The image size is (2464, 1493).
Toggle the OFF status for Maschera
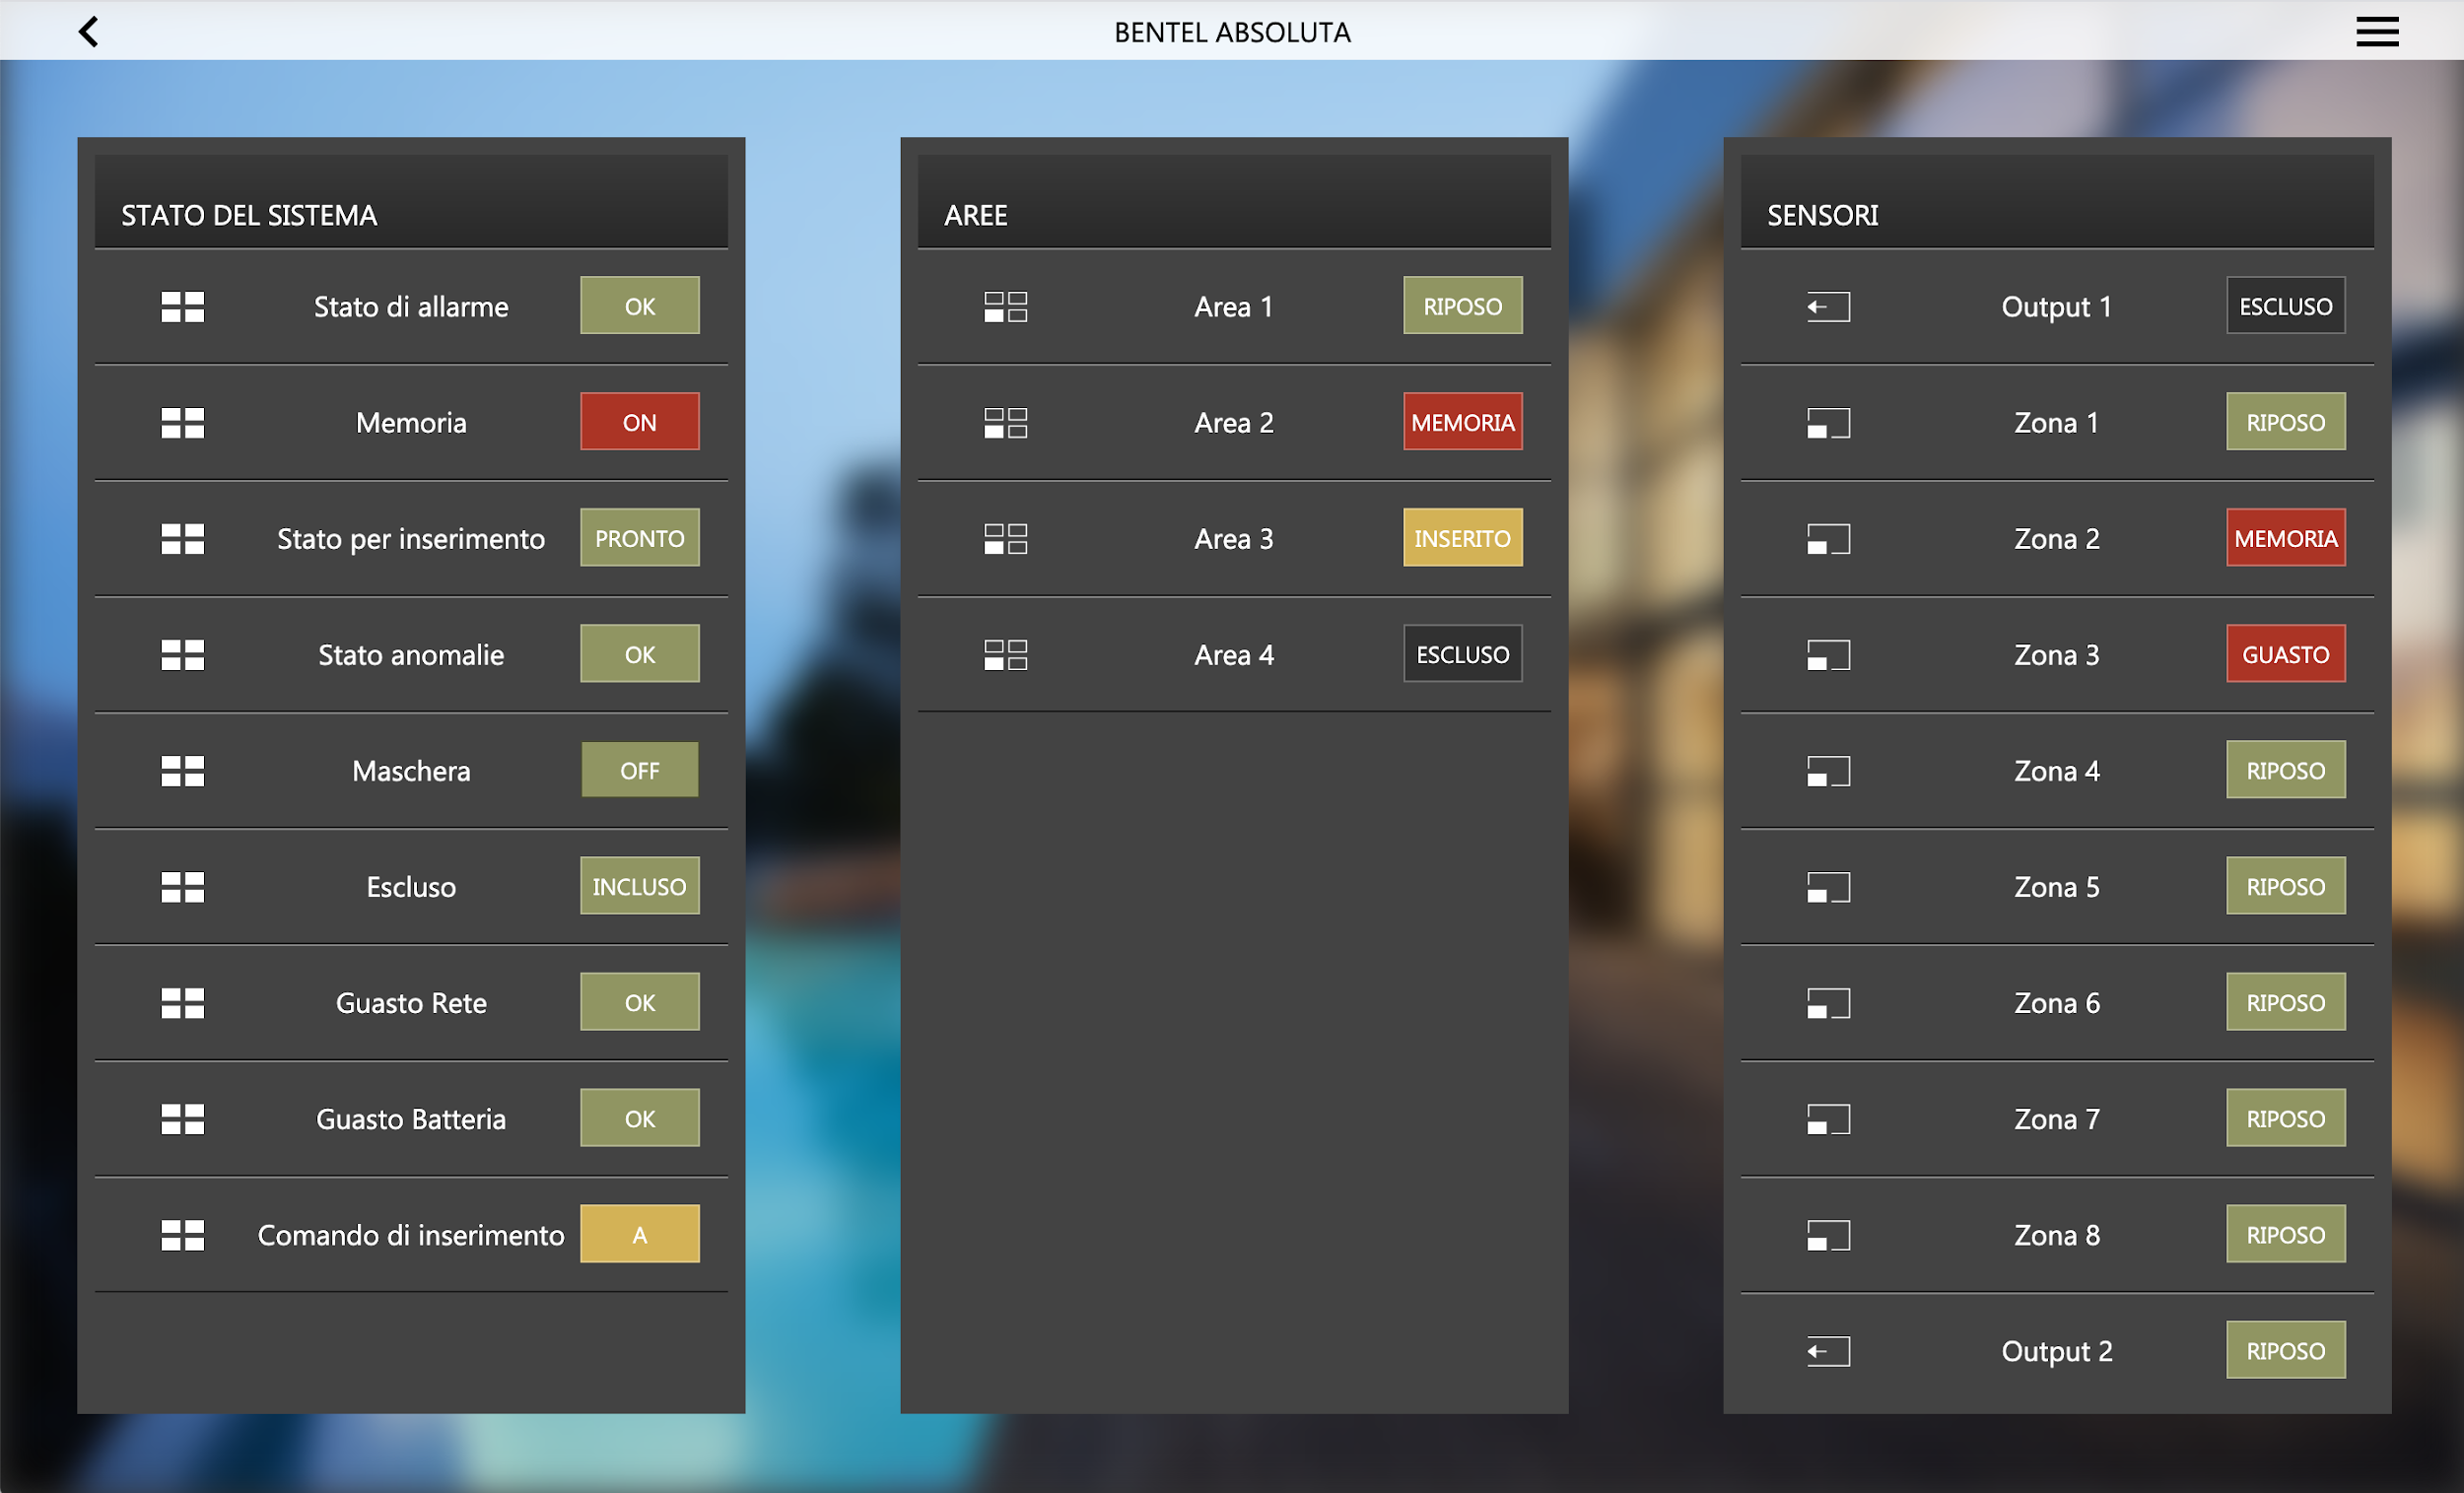coord(640,770)
